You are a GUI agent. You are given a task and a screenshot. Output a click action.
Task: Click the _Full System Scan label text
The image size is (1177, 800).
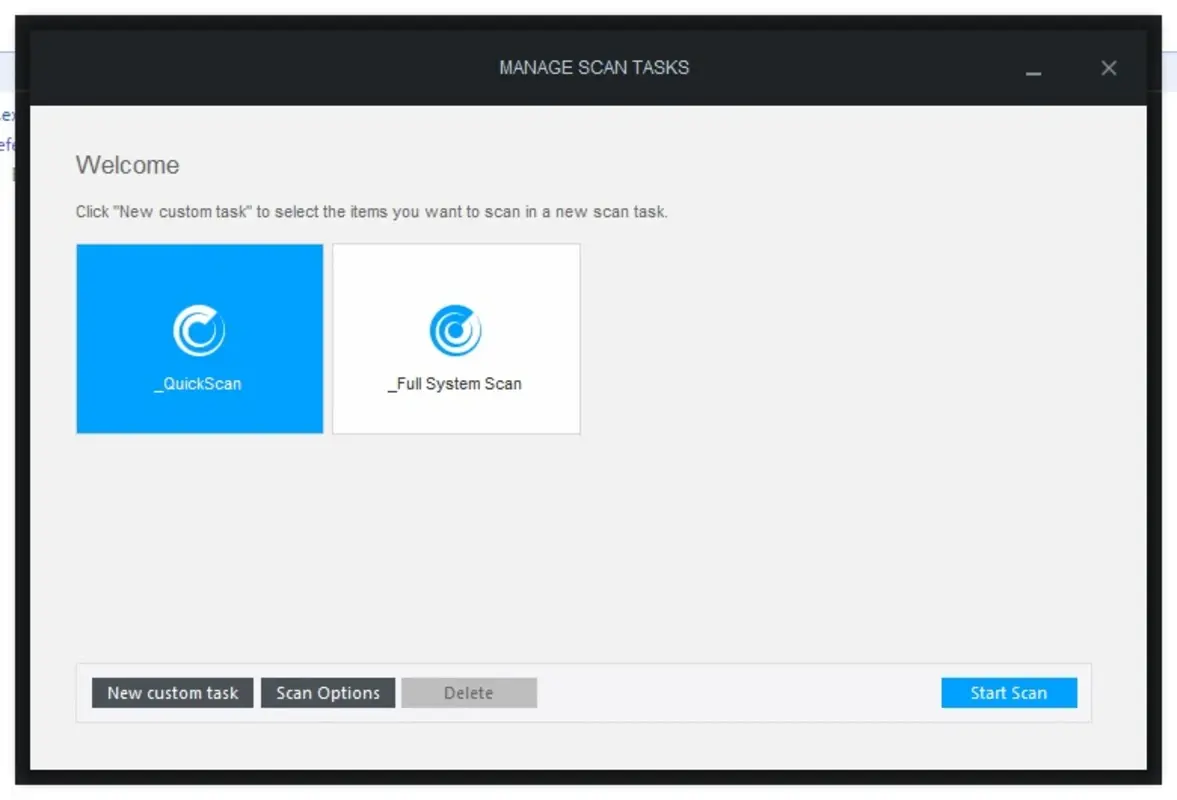[x=455, y=383]
